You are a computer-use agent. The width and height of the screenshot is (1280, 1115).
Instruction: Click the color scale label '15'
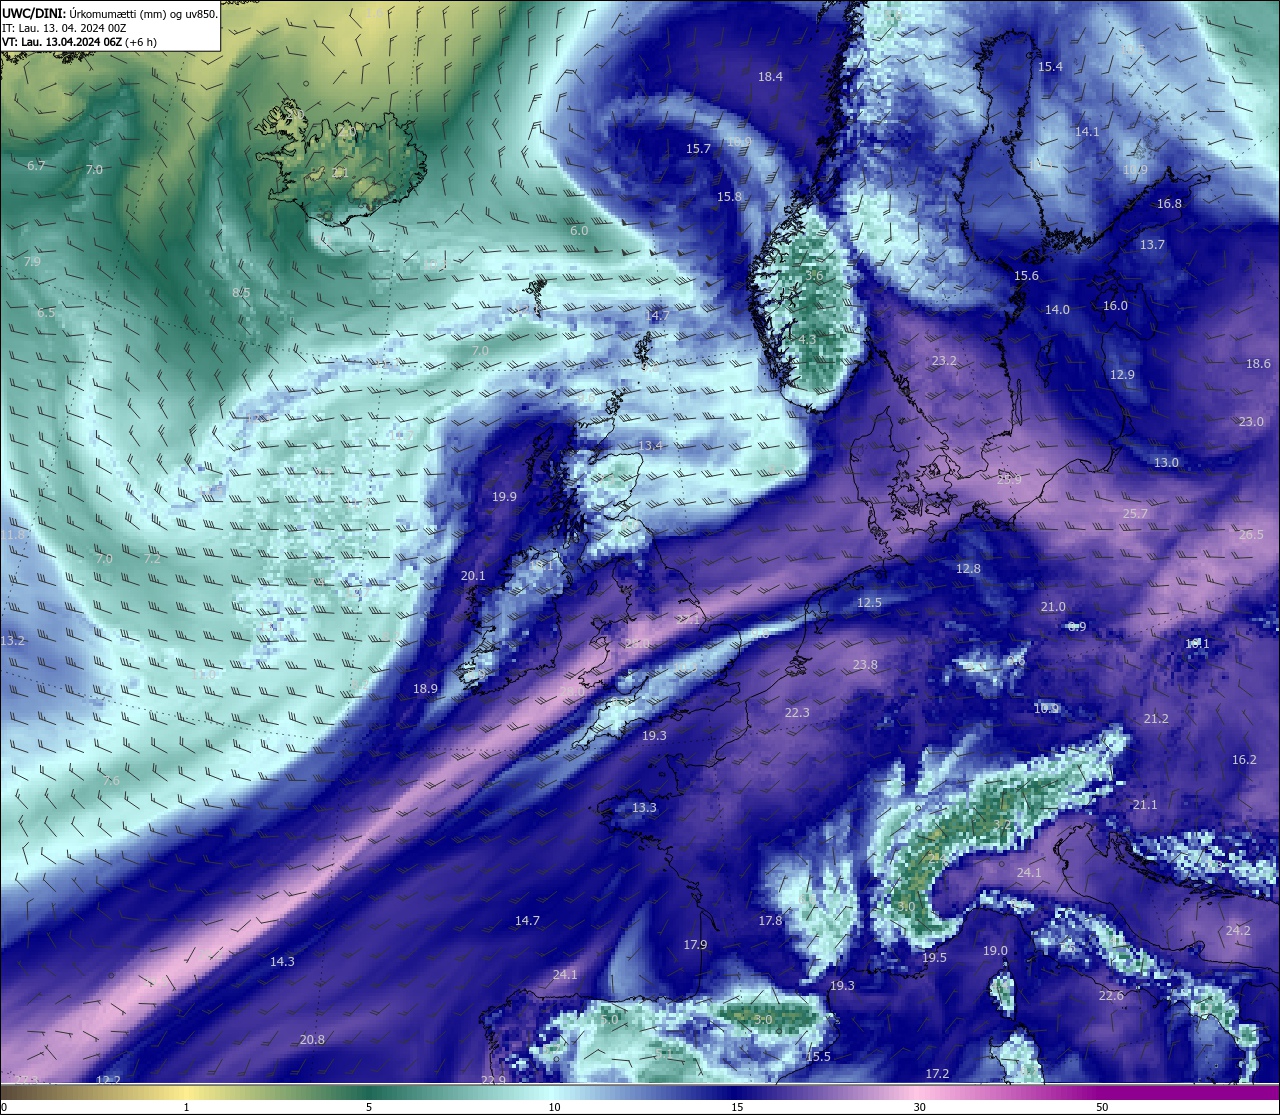[737, 1107]
